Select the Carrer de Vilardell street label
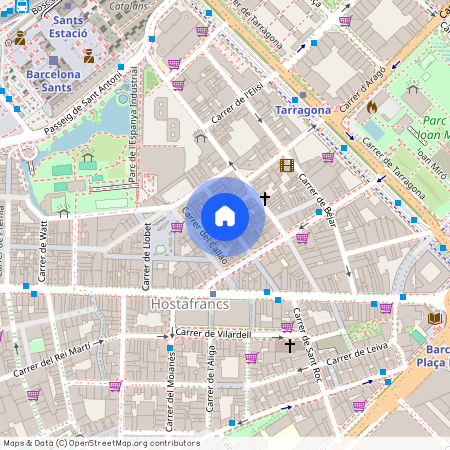Screen dimensions: 450x450 coord(213,334)
